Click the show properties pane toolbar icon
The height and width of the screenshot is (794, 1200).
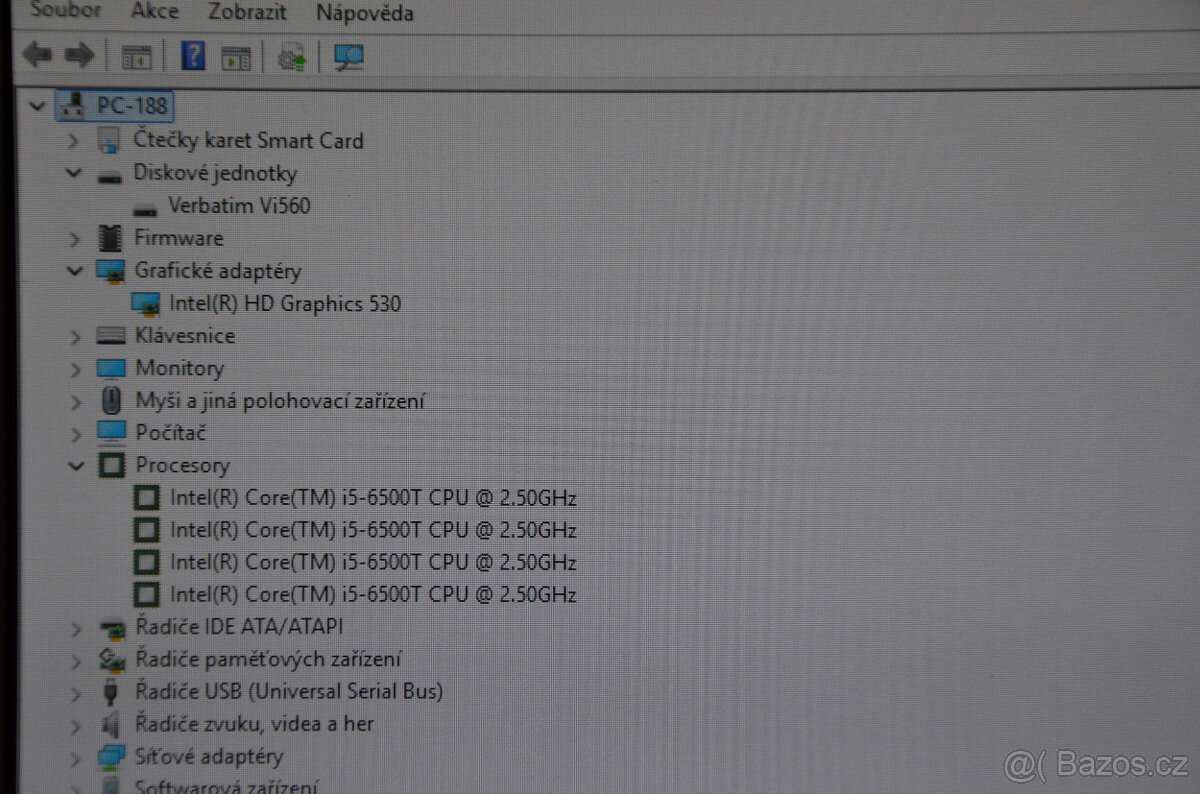coord(236,56)
